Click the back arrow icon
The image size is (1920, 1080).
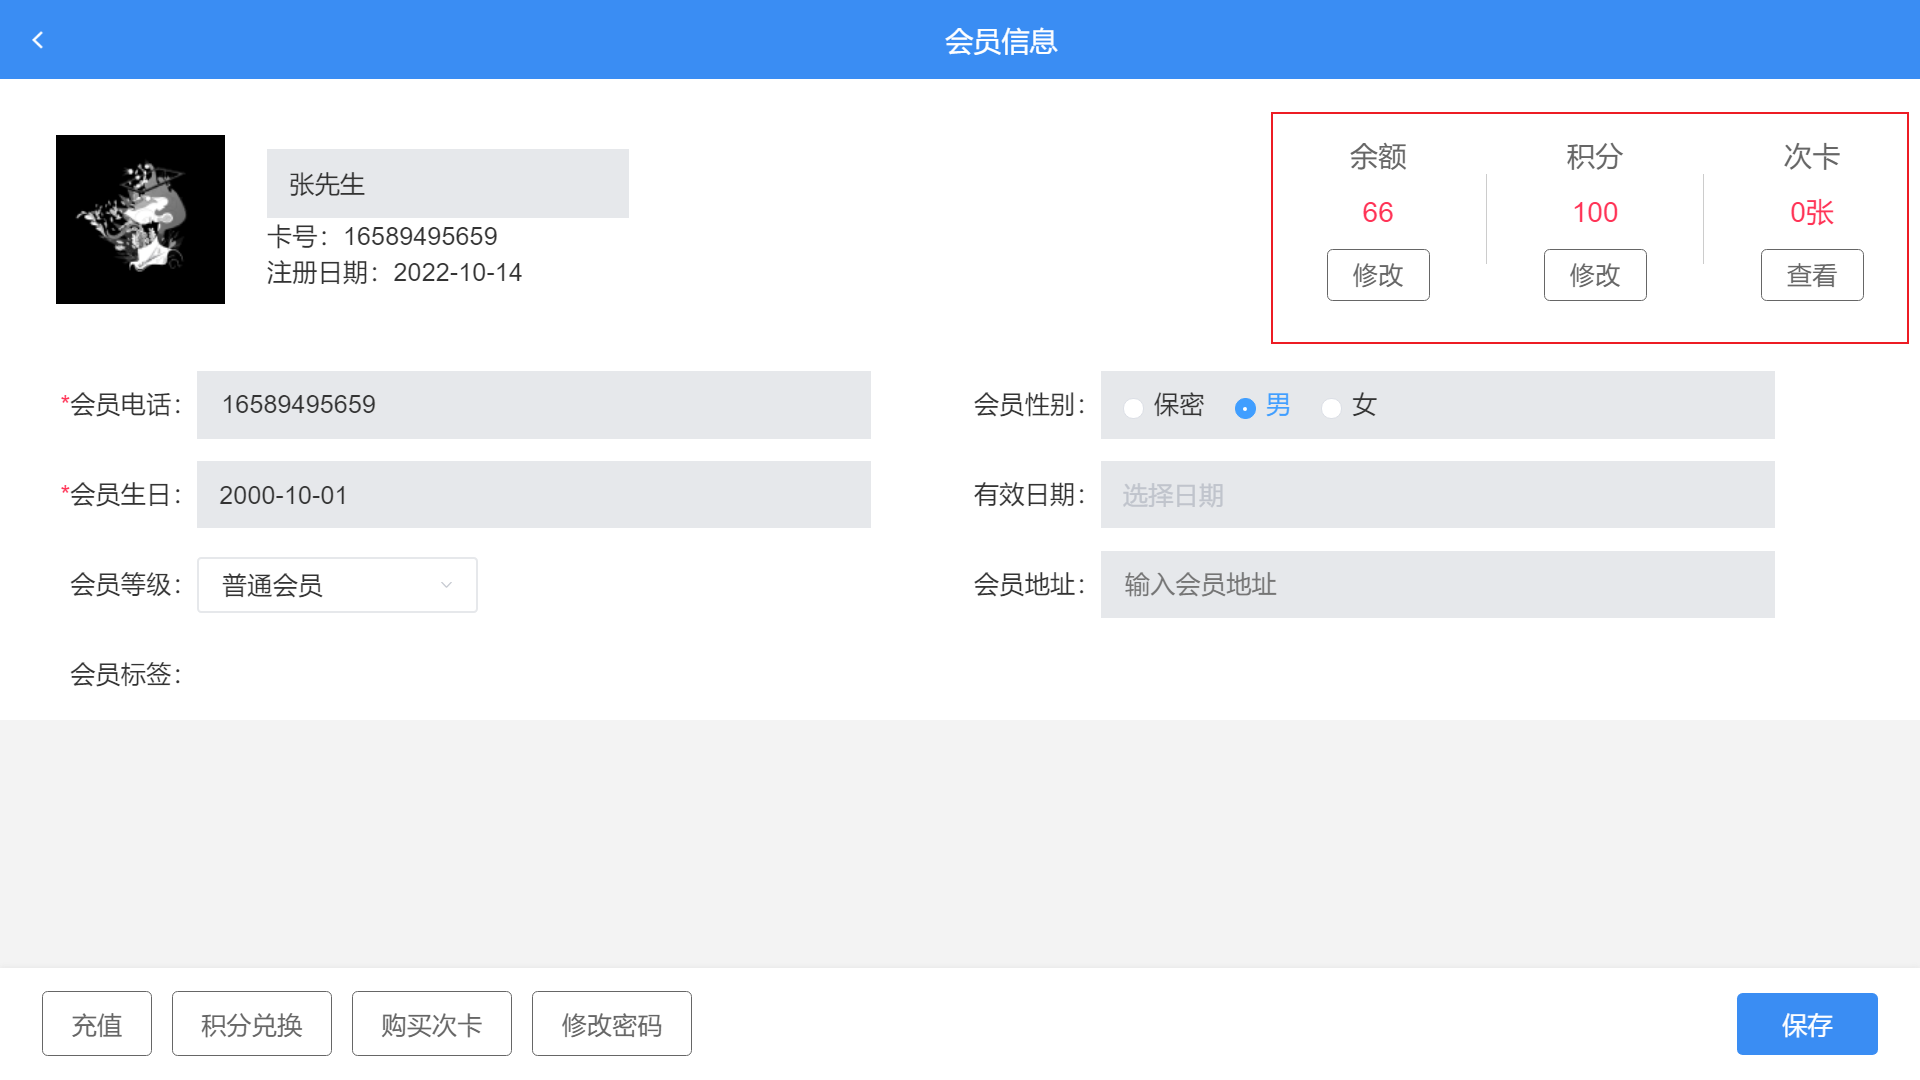tap(38, 40)
